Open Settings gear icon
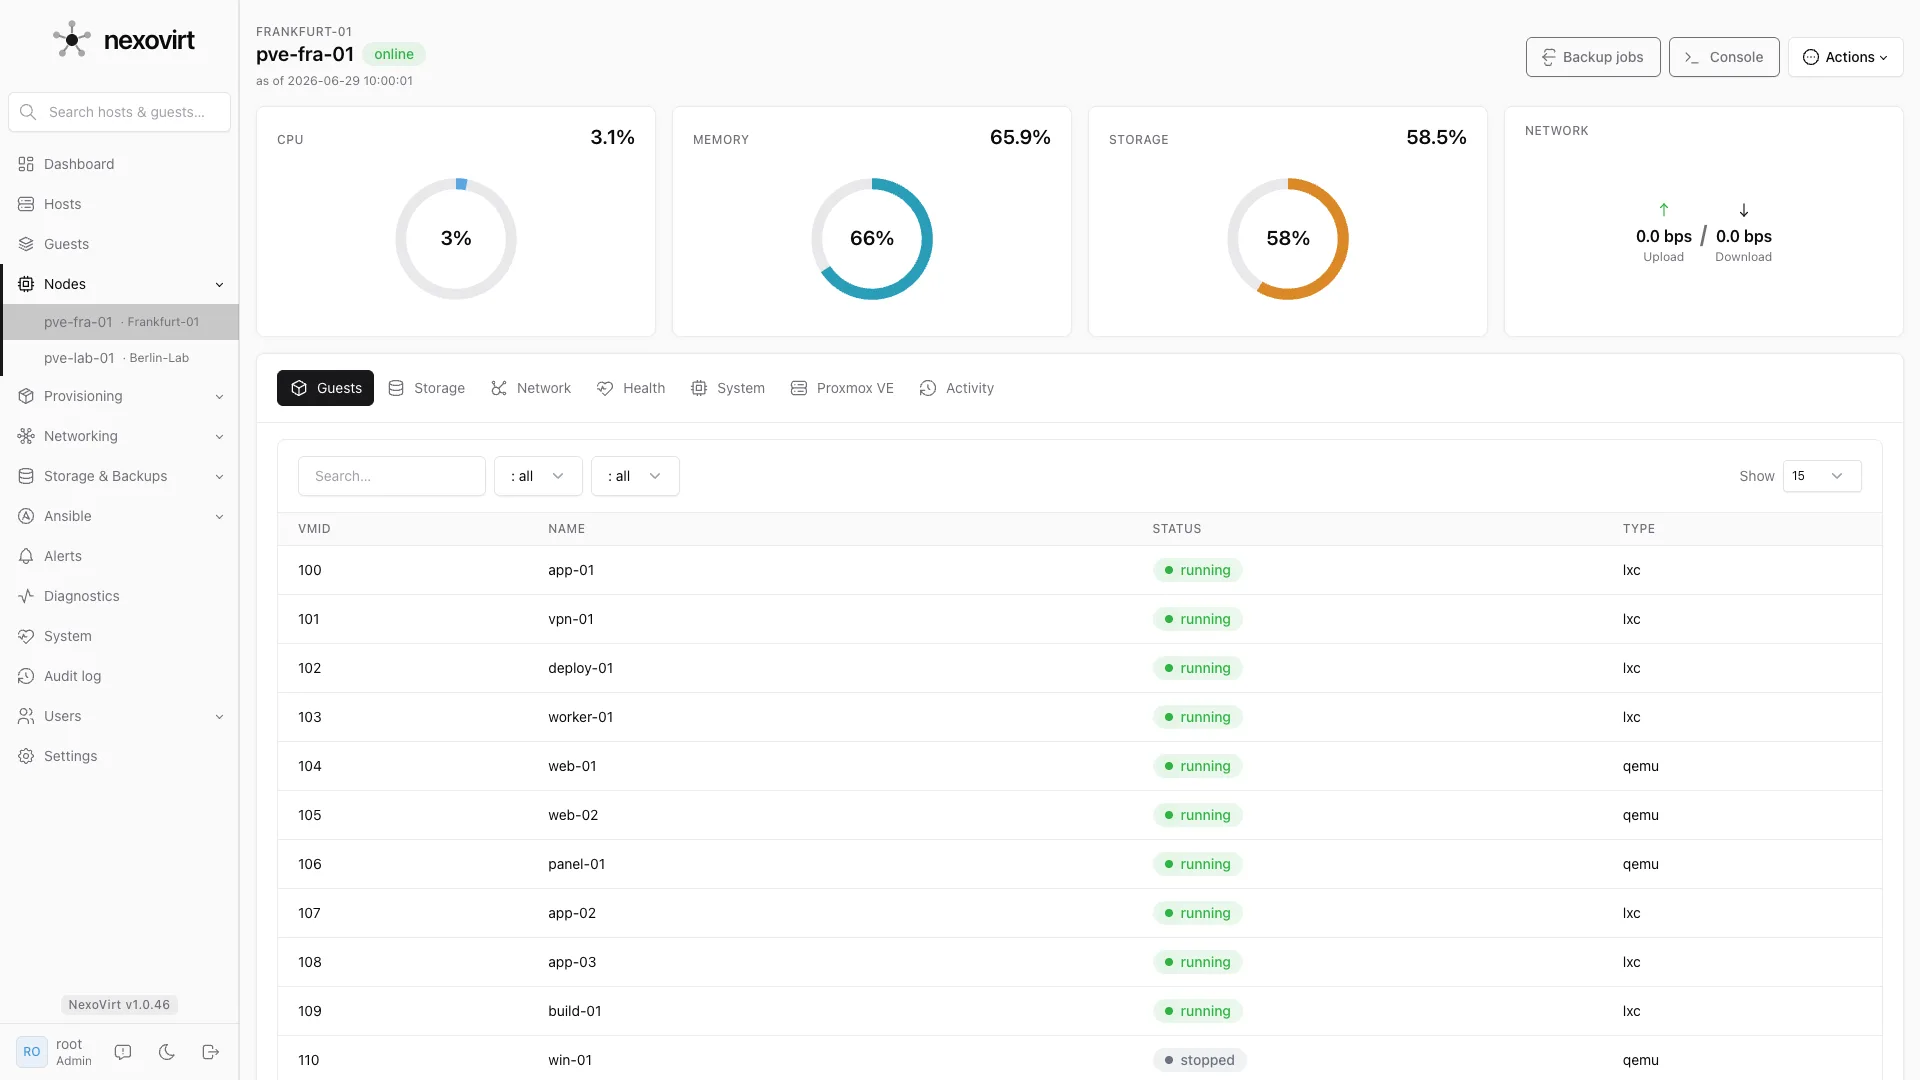 pos(26,756)
